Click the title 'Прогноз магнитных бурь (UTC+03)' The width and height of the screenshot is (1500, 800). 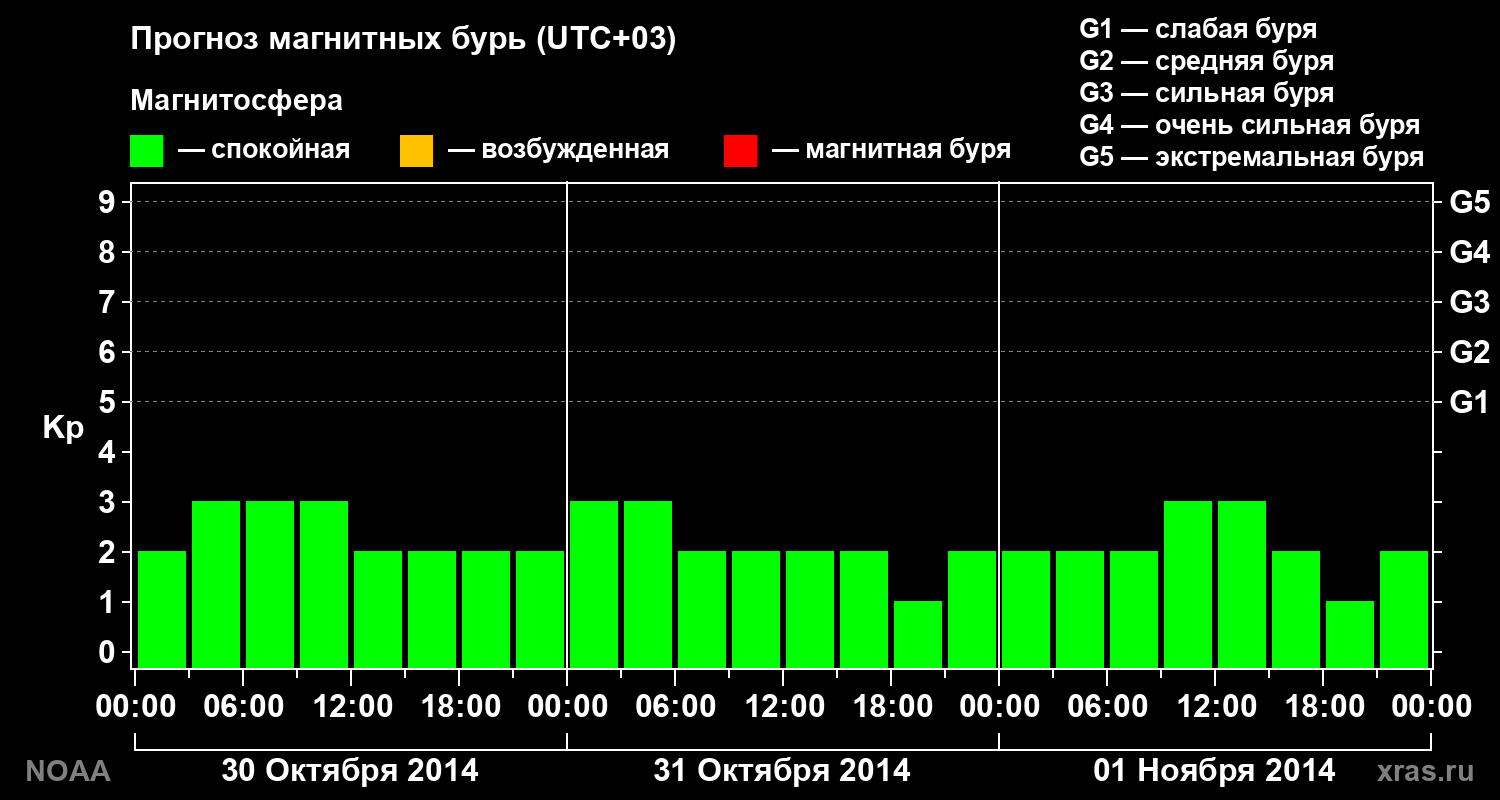click(x=404, y=40)
